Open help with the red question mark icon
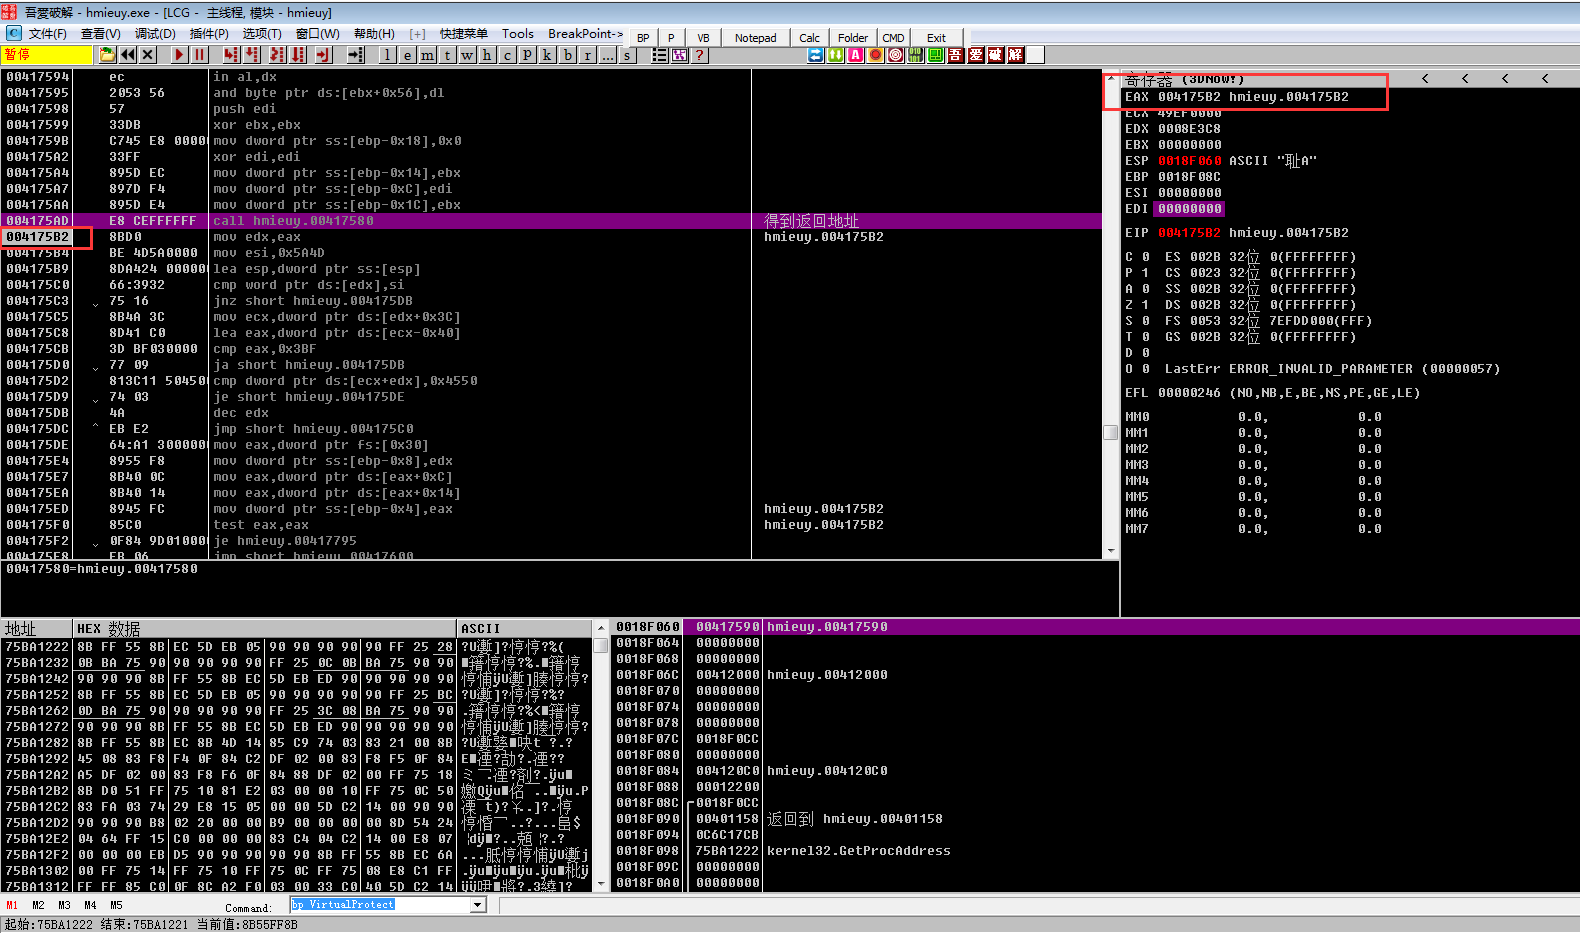Screen dimensions: 1580x933 tap(700, 55)
